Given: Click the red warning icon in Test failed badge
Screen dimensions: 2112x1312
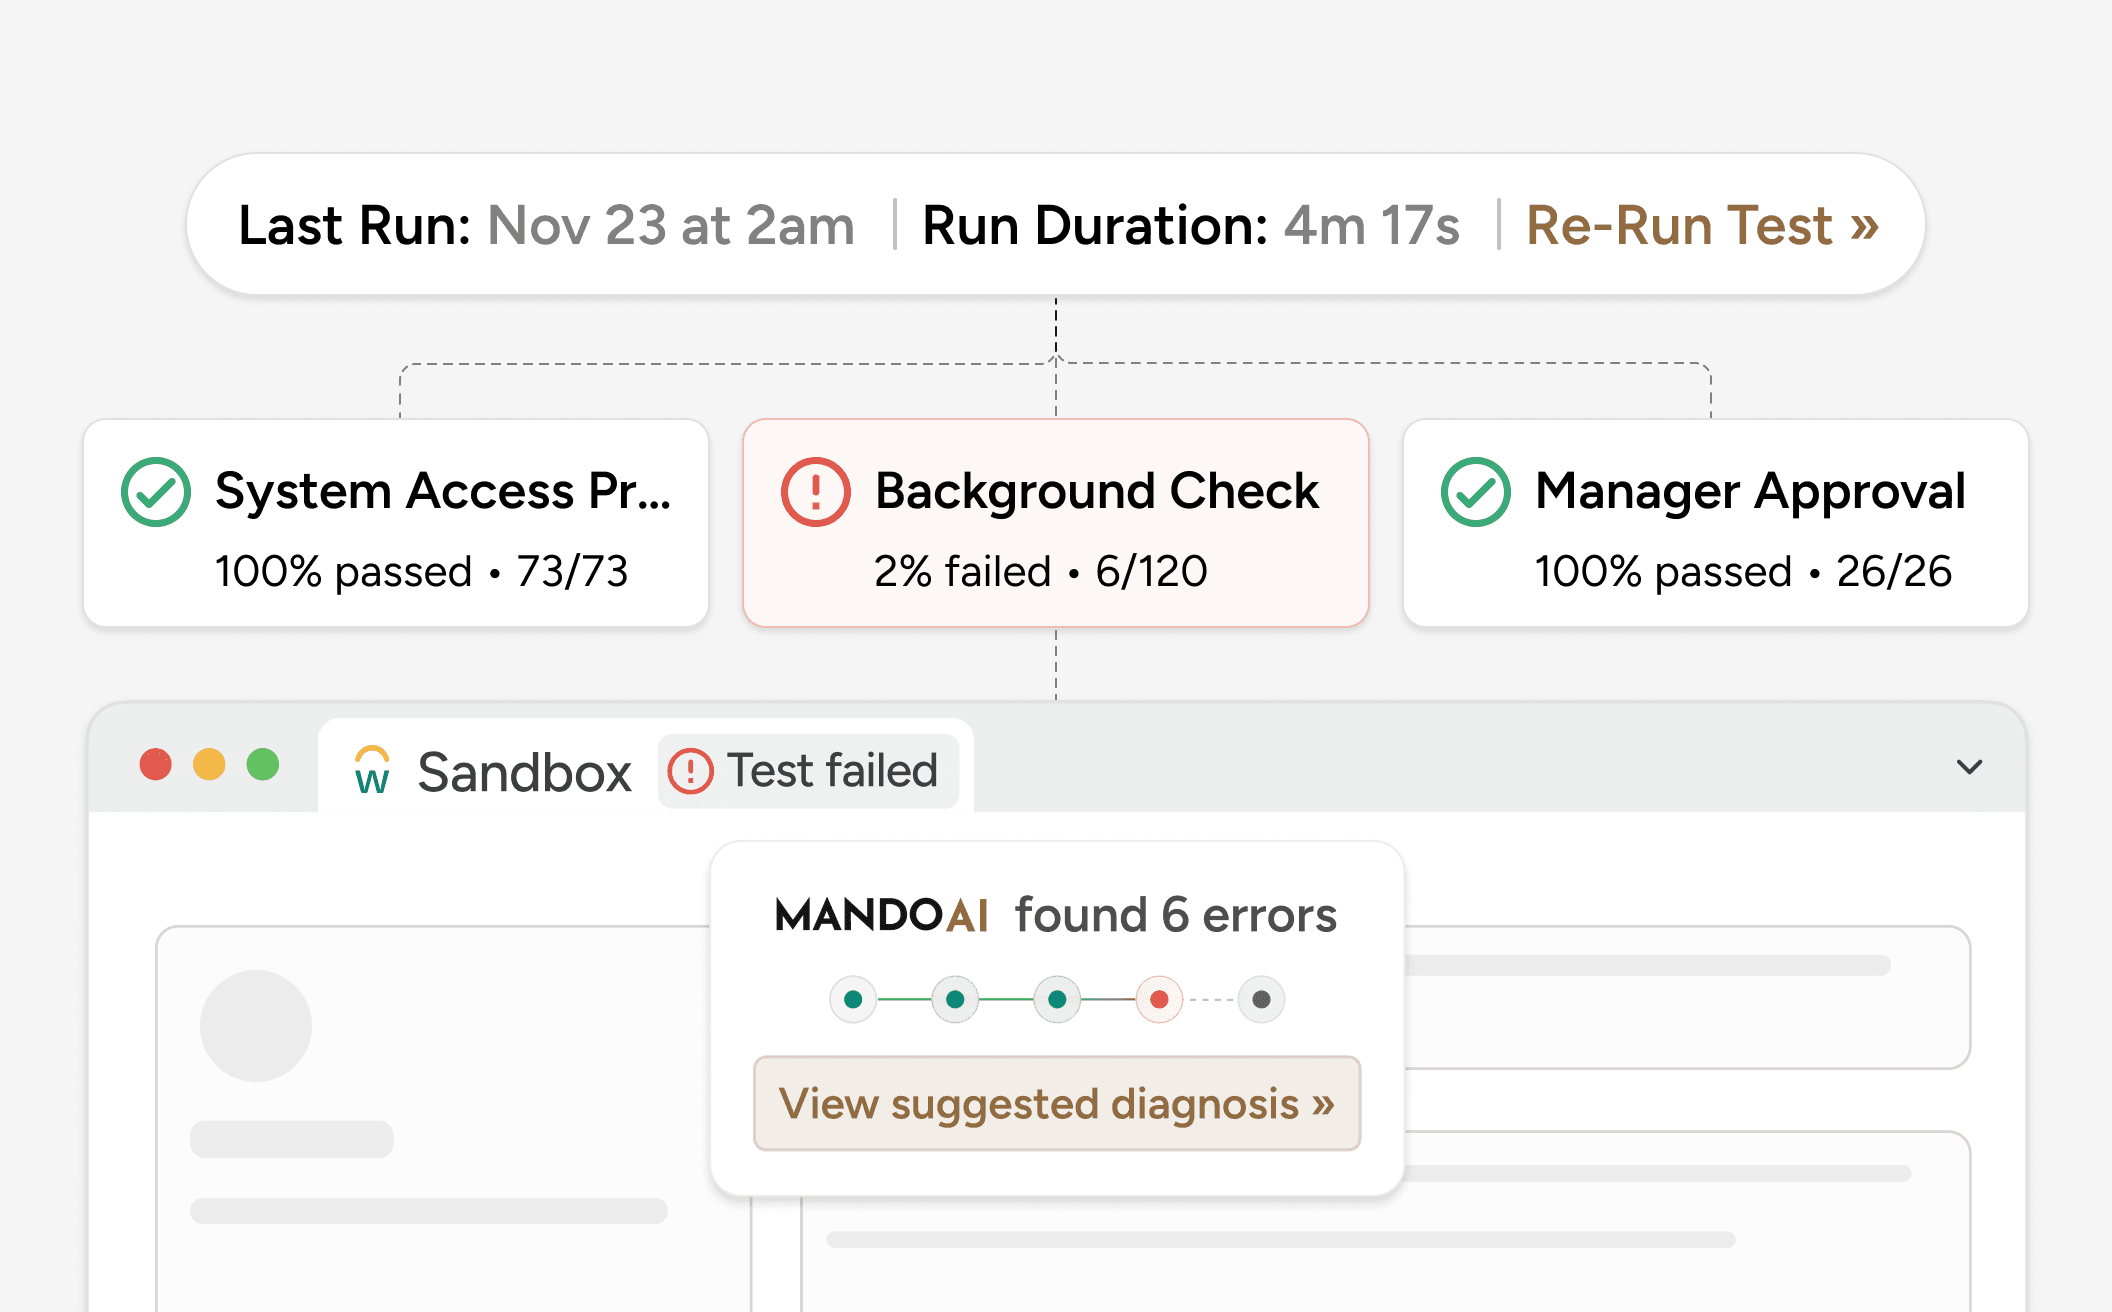Looking at the screenshot, I should click(x=690, y=771).
